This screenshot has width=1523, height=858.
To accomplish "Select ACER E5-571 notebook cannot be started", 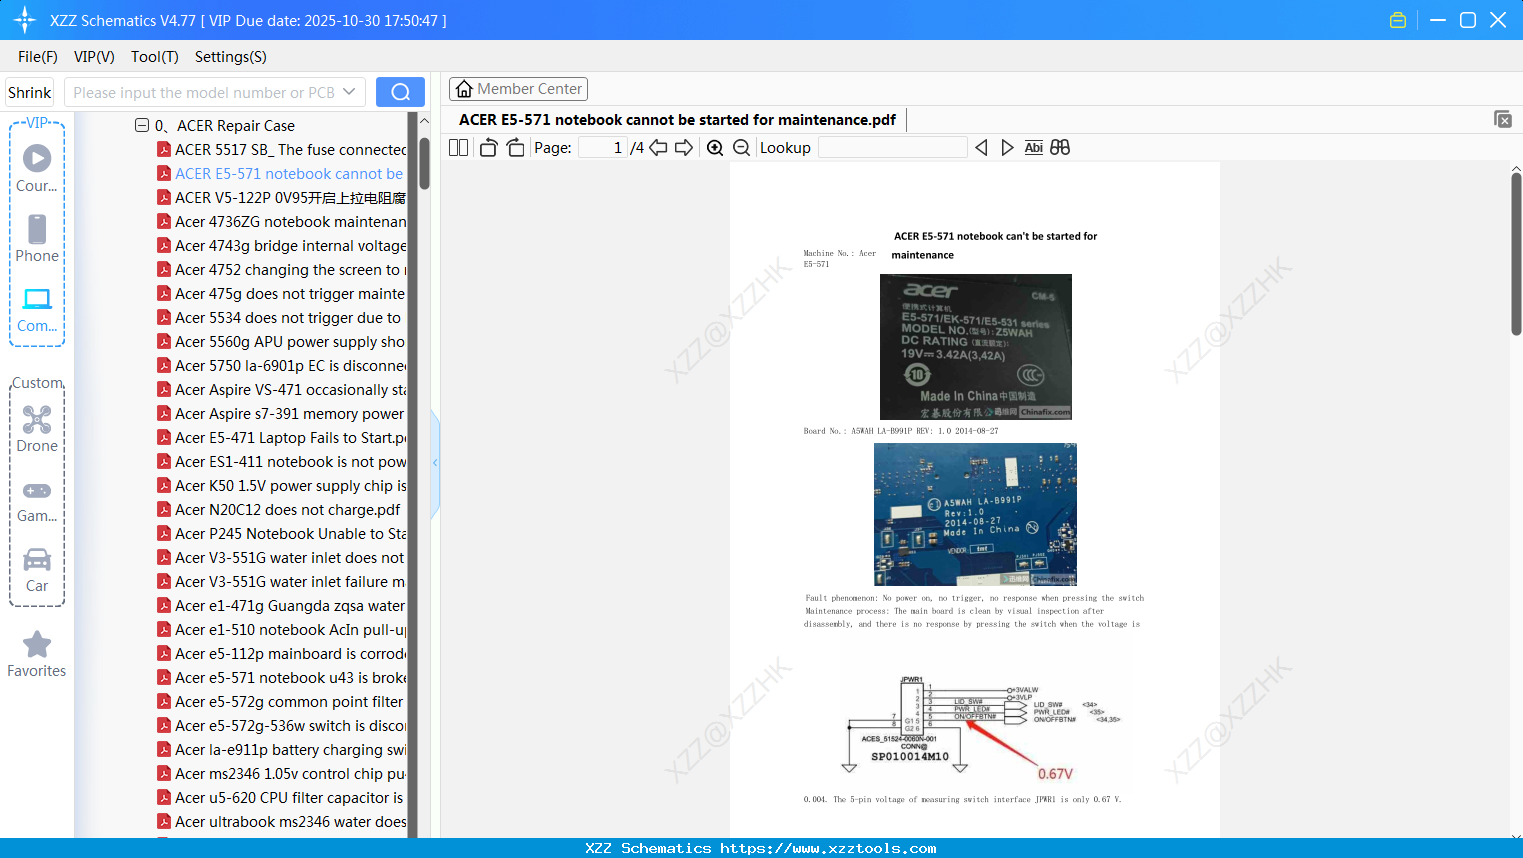I will coord(281,174).
